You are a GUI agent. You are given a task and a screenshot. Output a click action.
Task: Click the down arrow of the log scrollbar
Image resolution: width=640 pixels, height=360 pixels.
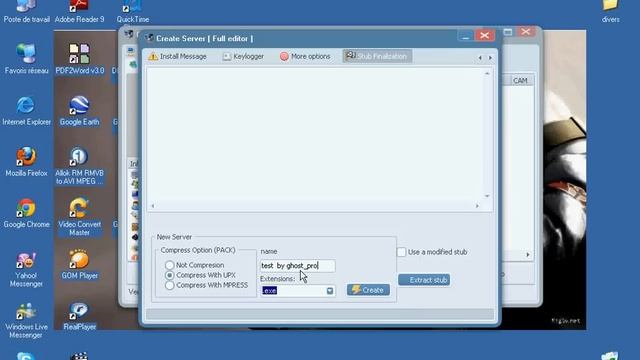[487, 196]
